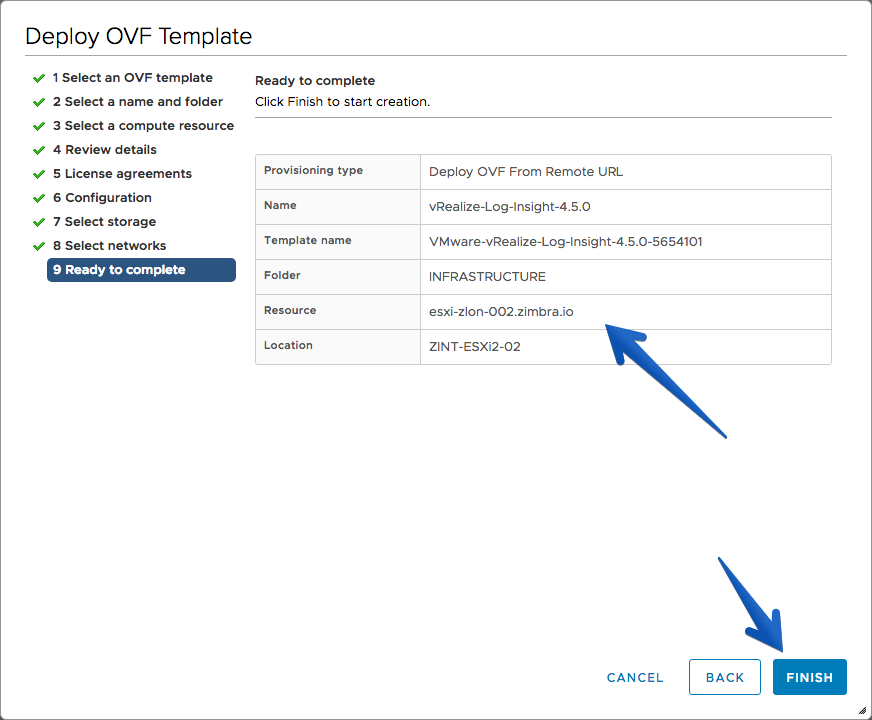Open step 8 Select networks
Screen dimensions: 872x720
[109, 245]
